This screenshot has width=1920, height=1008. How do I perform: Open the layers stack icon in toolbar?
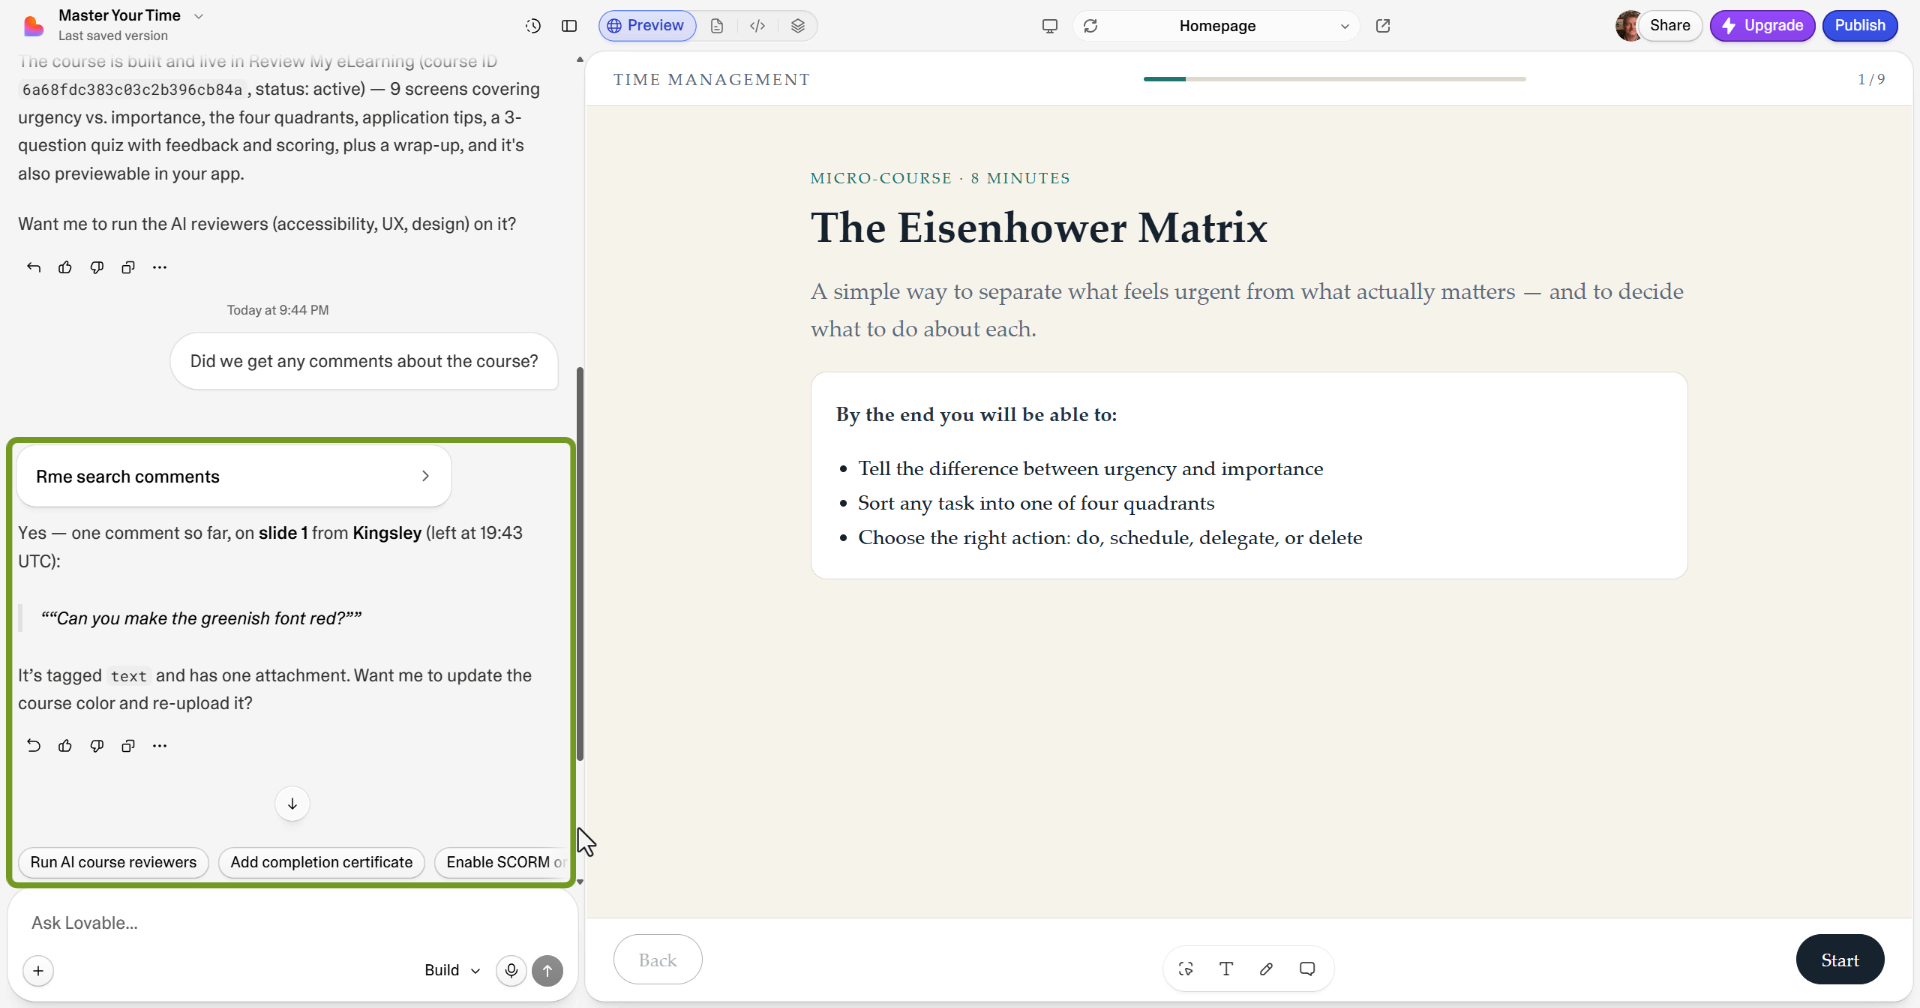[x=797, y=26]
